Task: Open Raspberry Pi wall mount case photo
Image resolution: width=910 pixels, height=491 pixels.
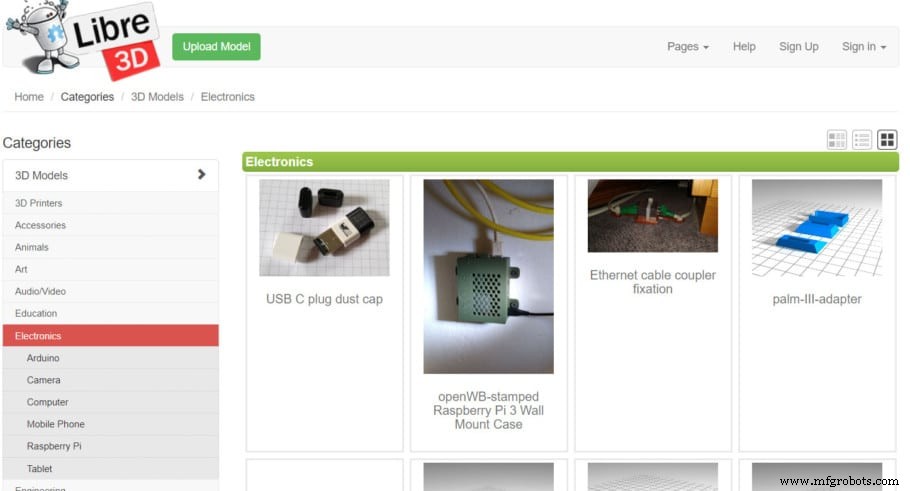Action: click(489, 276)
